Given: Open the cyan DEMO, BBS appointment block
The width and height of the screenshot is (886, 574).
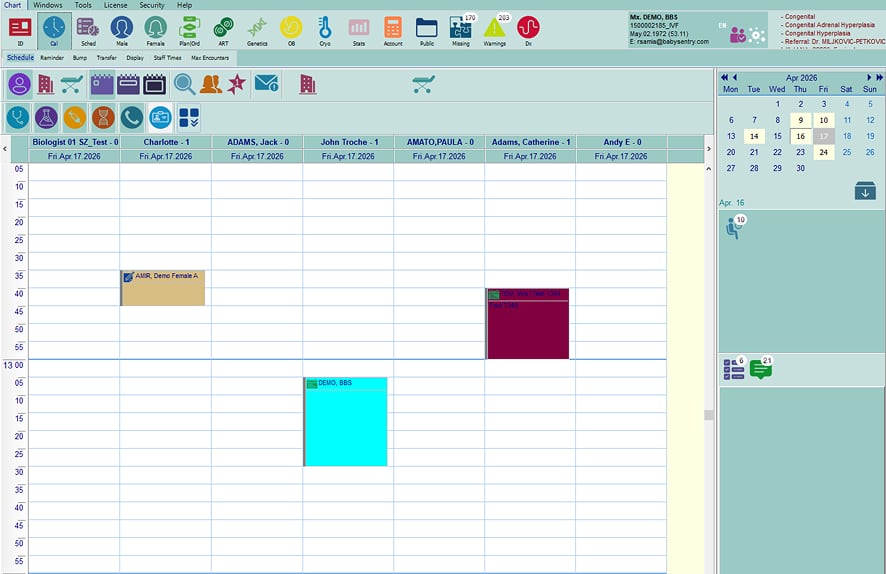Looking at the screenshot, I should pos(345,421).
